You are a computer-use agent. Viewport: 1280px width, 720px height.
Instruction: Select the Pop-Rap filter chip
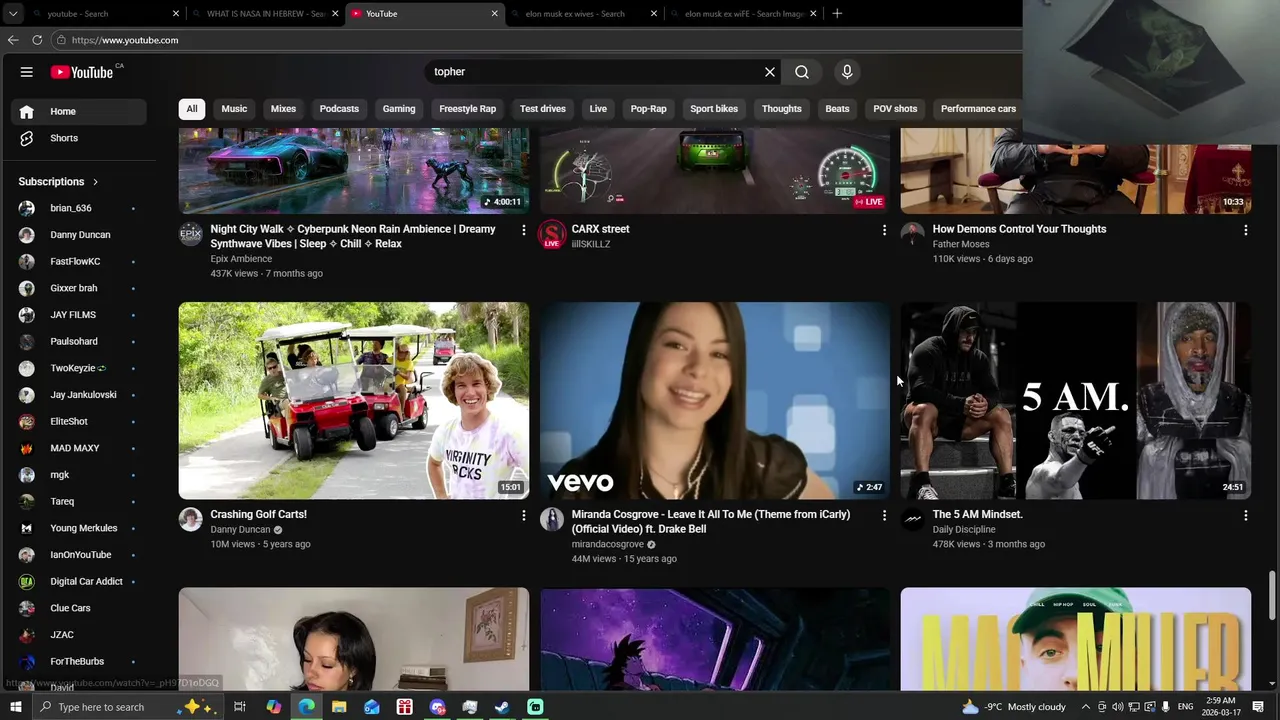click(648, 109)
